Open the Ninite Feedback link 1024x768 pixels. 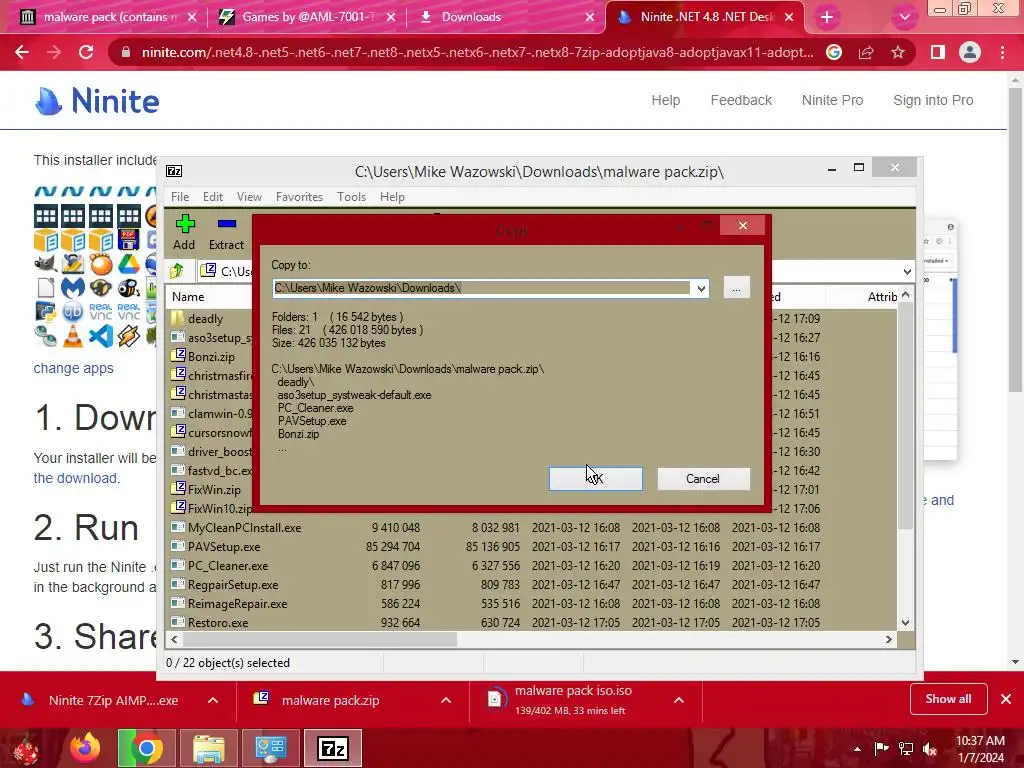pyautogui.click(x=741, y=100)
